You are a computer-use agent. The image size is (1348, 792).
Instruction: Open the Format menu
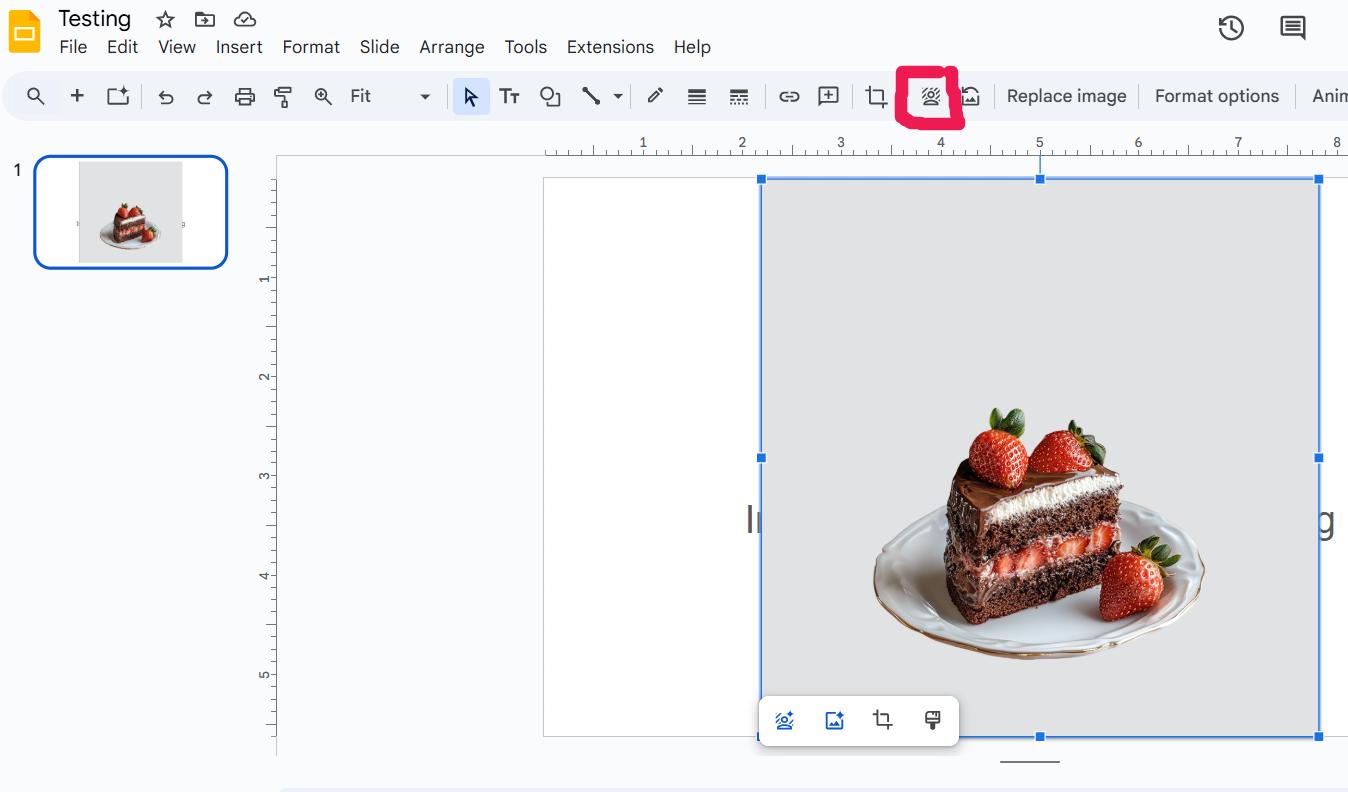coord(311,47)
